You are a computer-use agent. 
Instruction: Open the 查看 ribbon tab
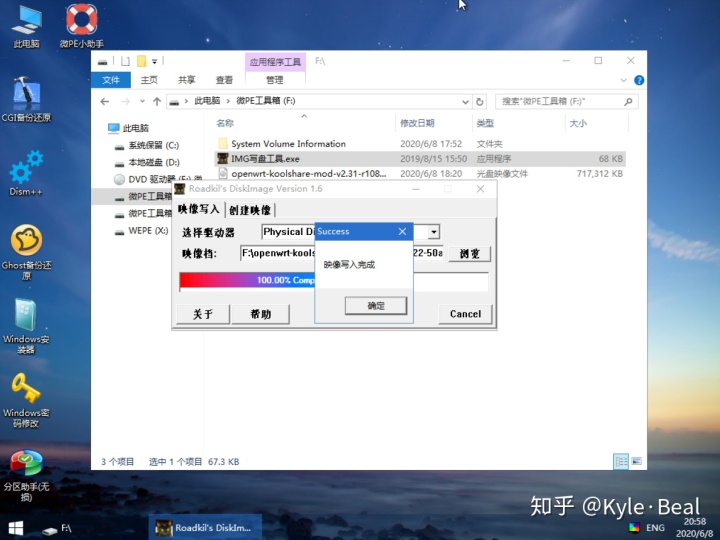pos(224,80)
